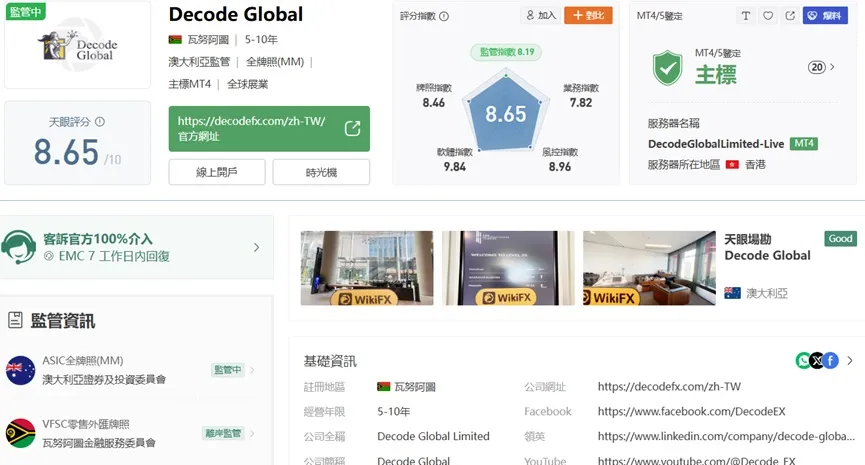The image size is (865, 465).
Task: Click the green shield checkmark icon
Action: pos(668,67)
